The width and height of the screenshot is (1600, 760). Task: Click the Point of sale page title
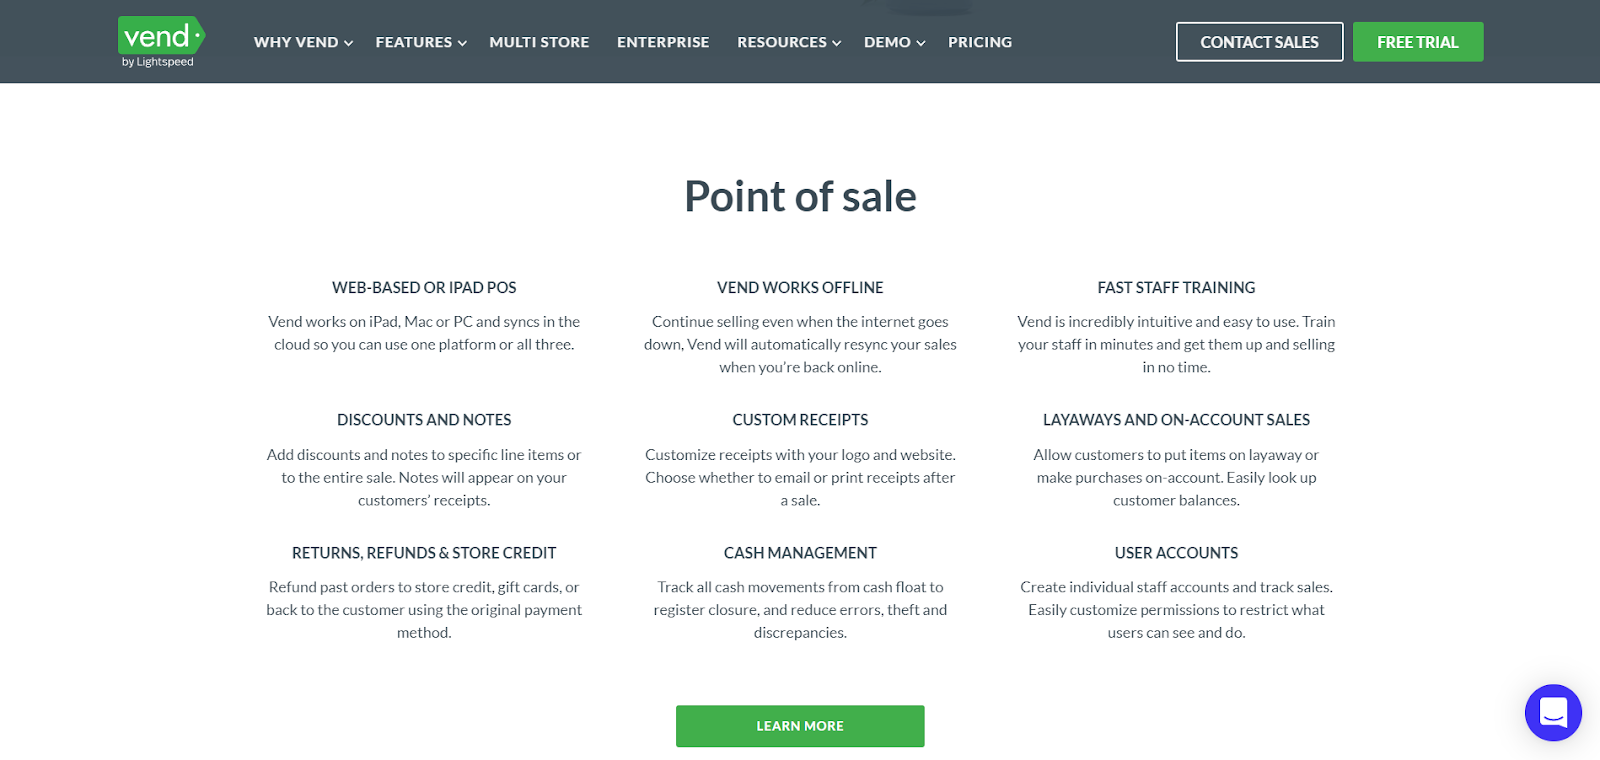[x=799, y=197]
